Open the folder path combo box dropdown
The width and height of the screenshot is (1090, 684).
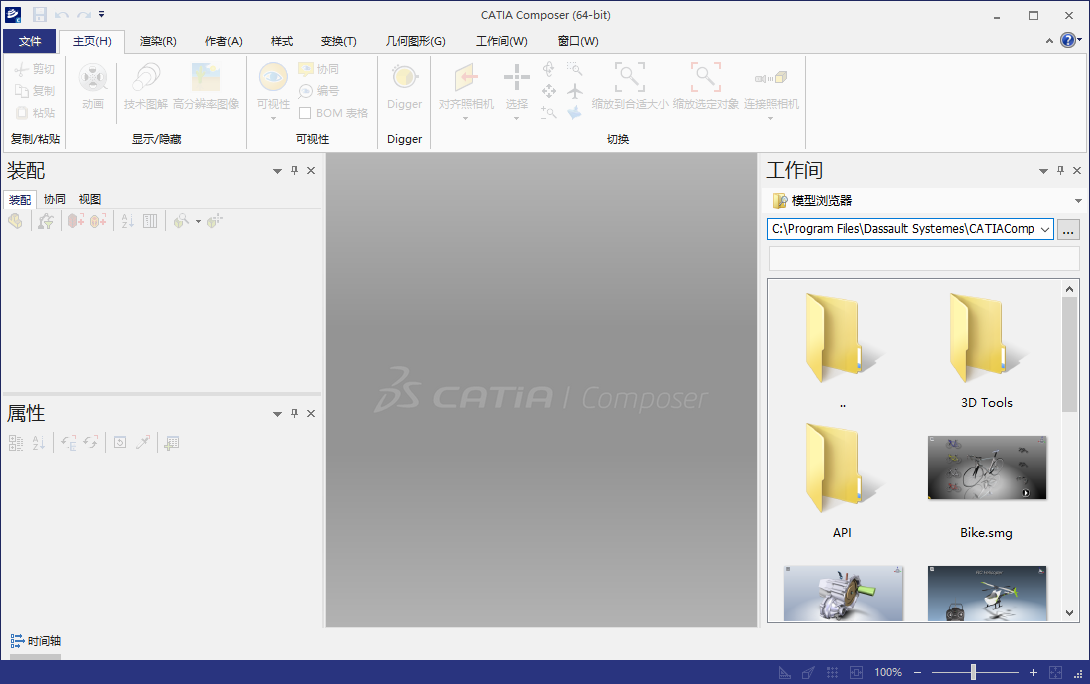1045,229
